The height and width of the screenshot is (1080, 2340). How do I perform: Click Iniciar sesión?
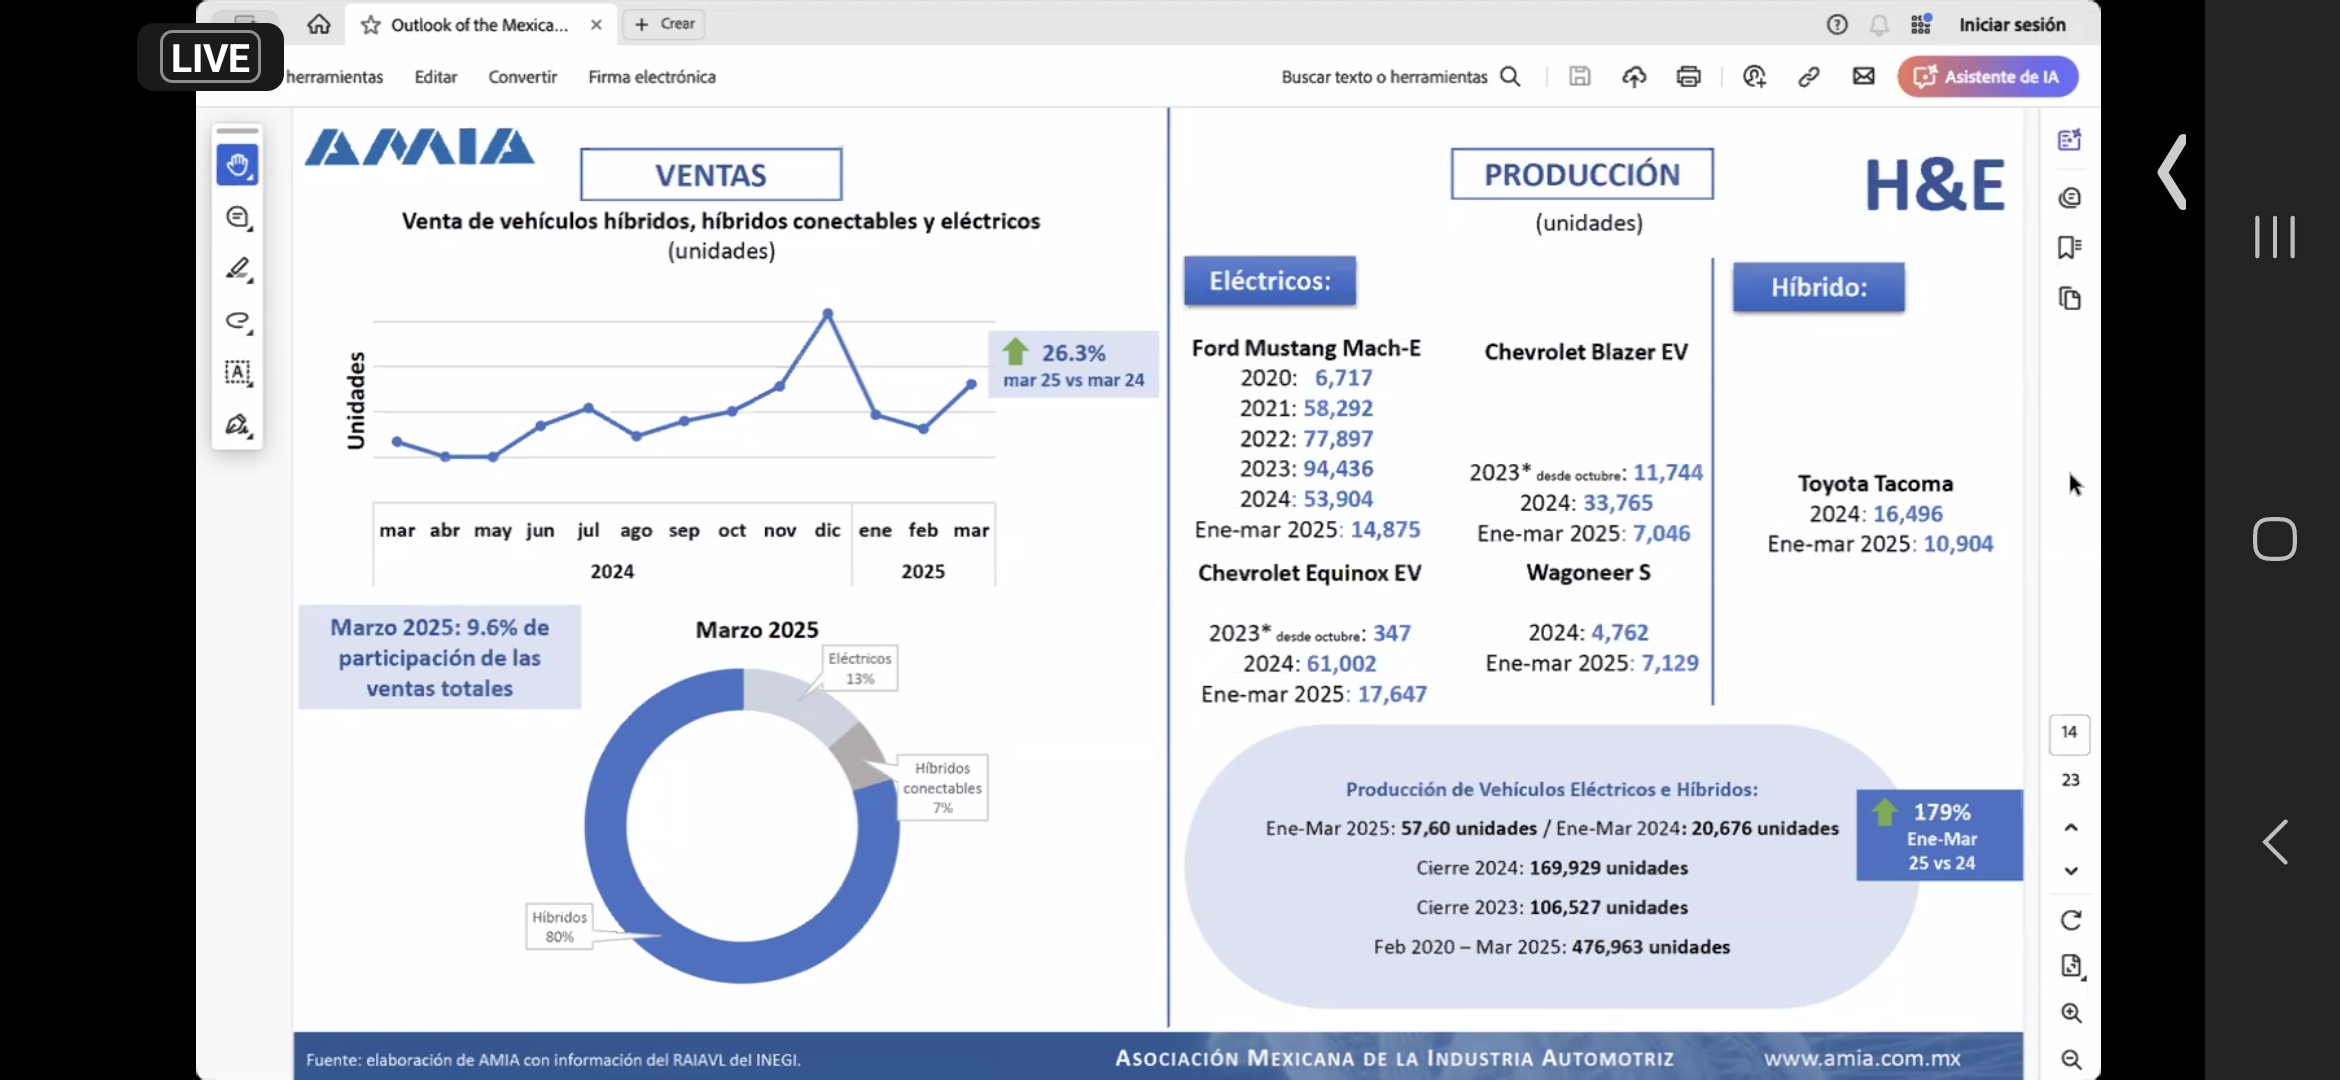pyautogui.click(x=2012, y=25)
